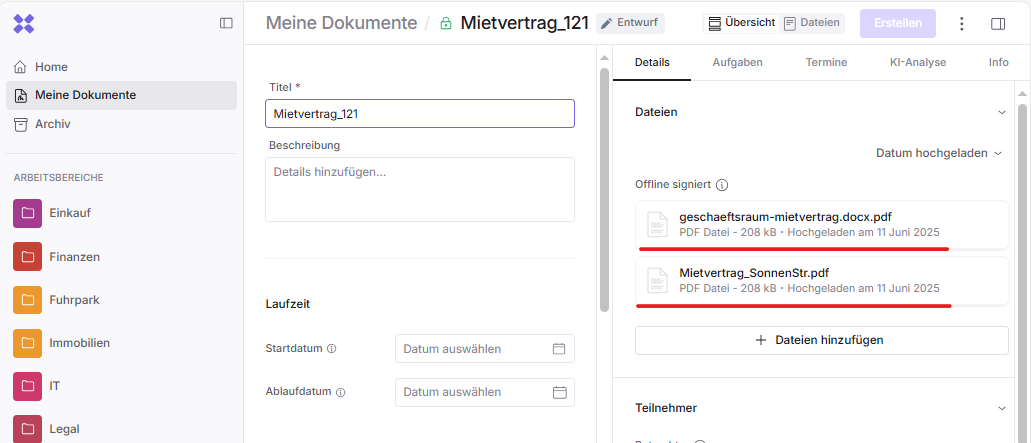Click into the Beschreibung text area
The height and width of the screenshot is (443, 1031).
coord(419,189)
